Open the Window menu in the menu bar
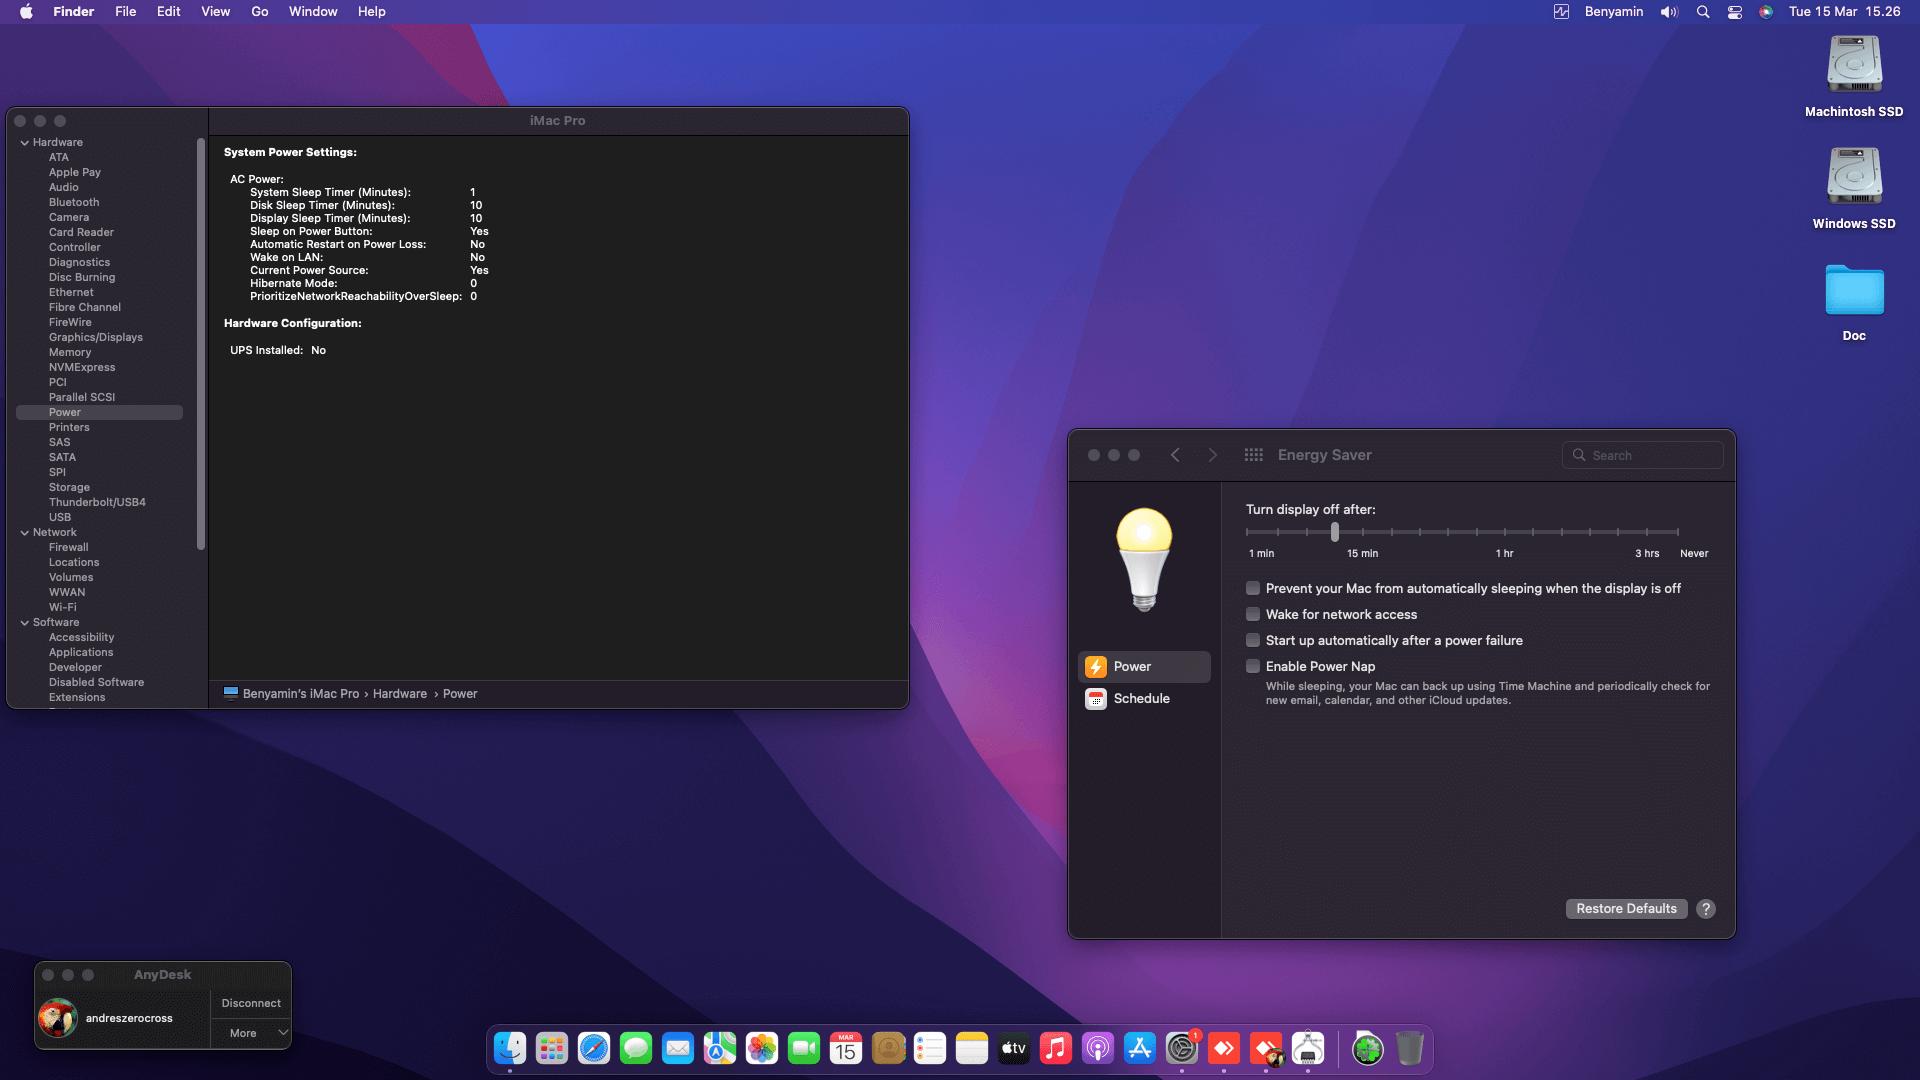The width and height of the screenshot is (1920, 1080). point(313,12)
